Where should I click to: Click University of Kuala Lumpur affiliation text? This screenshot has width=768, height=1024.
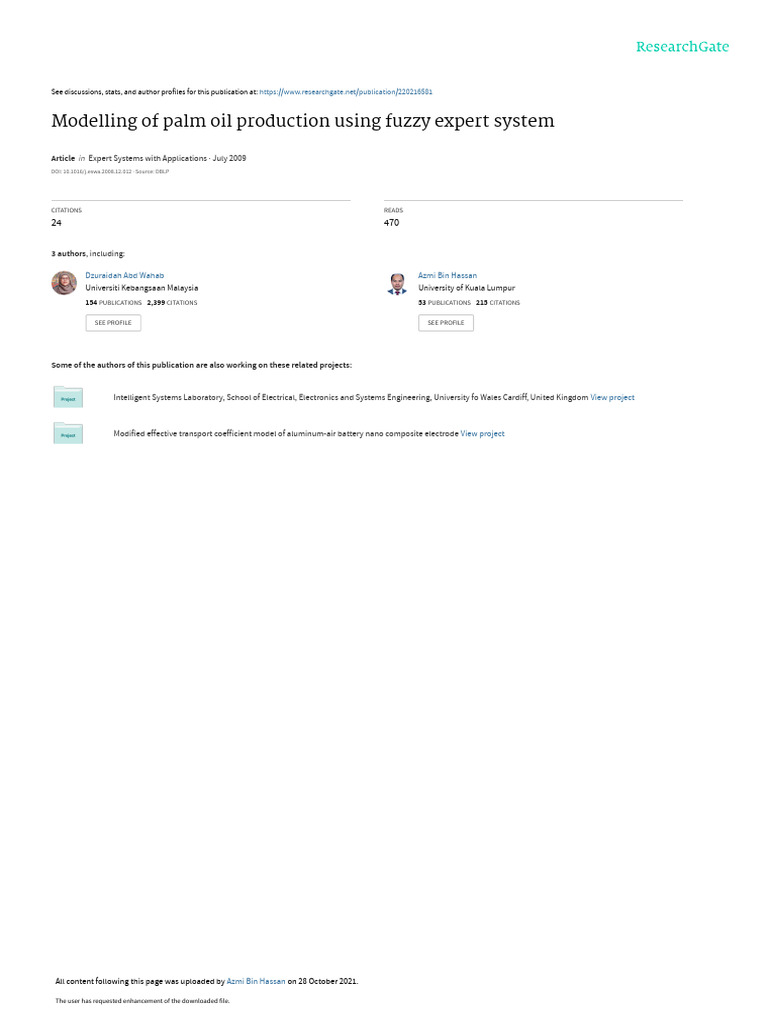(x=466, y=288)
